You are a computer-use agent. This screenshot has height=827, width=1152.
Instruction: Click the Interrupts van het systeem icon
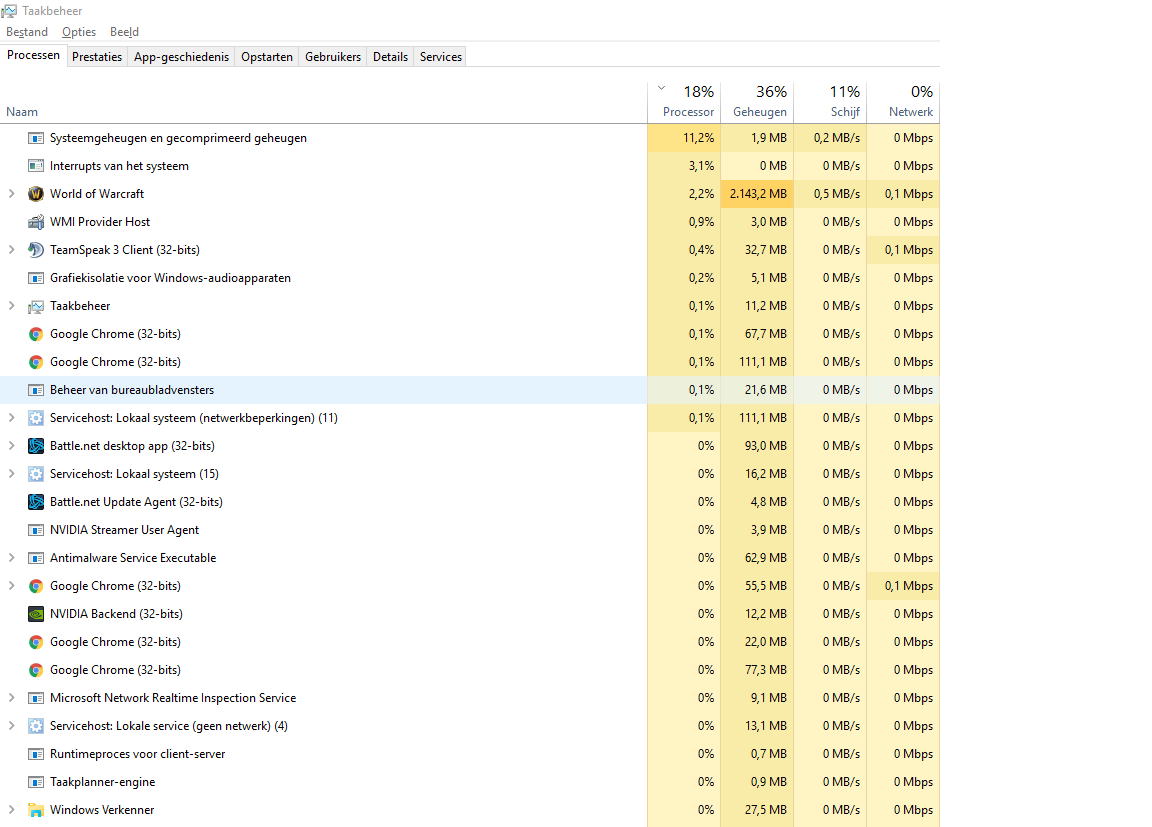click(35, 166)
